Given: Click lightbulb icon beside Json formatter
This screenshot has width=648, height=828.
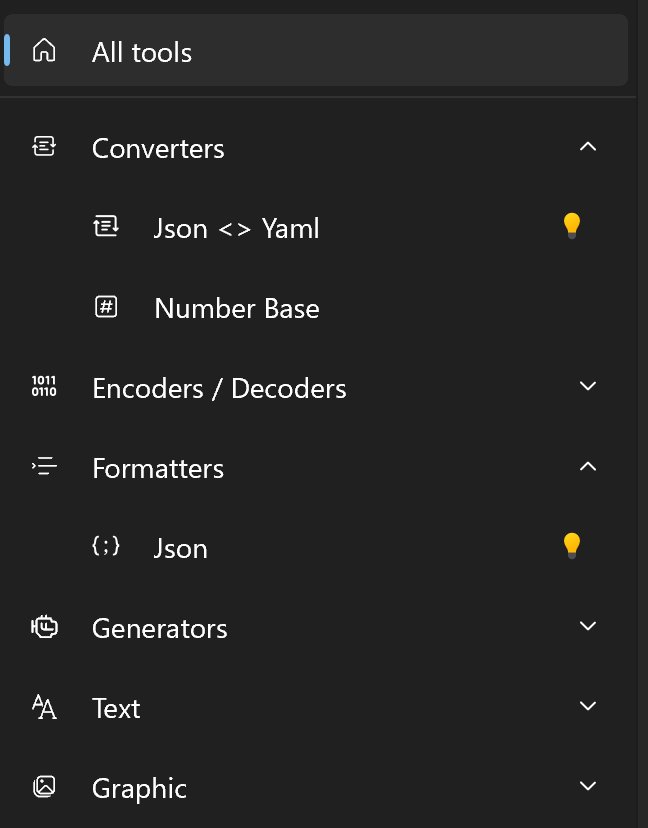Looking at the screenshot, I should (x=571, y=546).
